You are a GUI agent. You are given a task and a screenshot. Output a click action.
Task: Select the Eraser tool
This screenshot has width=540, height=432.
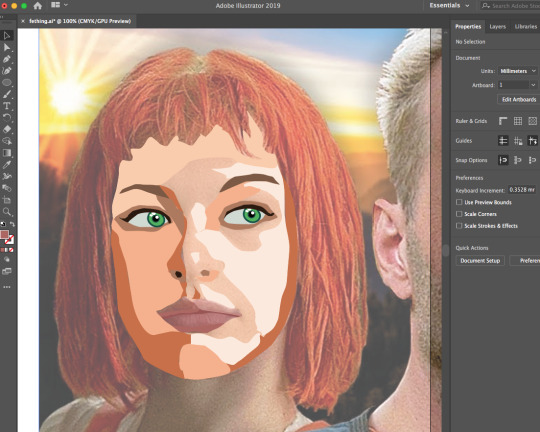(x=7, y=129)
